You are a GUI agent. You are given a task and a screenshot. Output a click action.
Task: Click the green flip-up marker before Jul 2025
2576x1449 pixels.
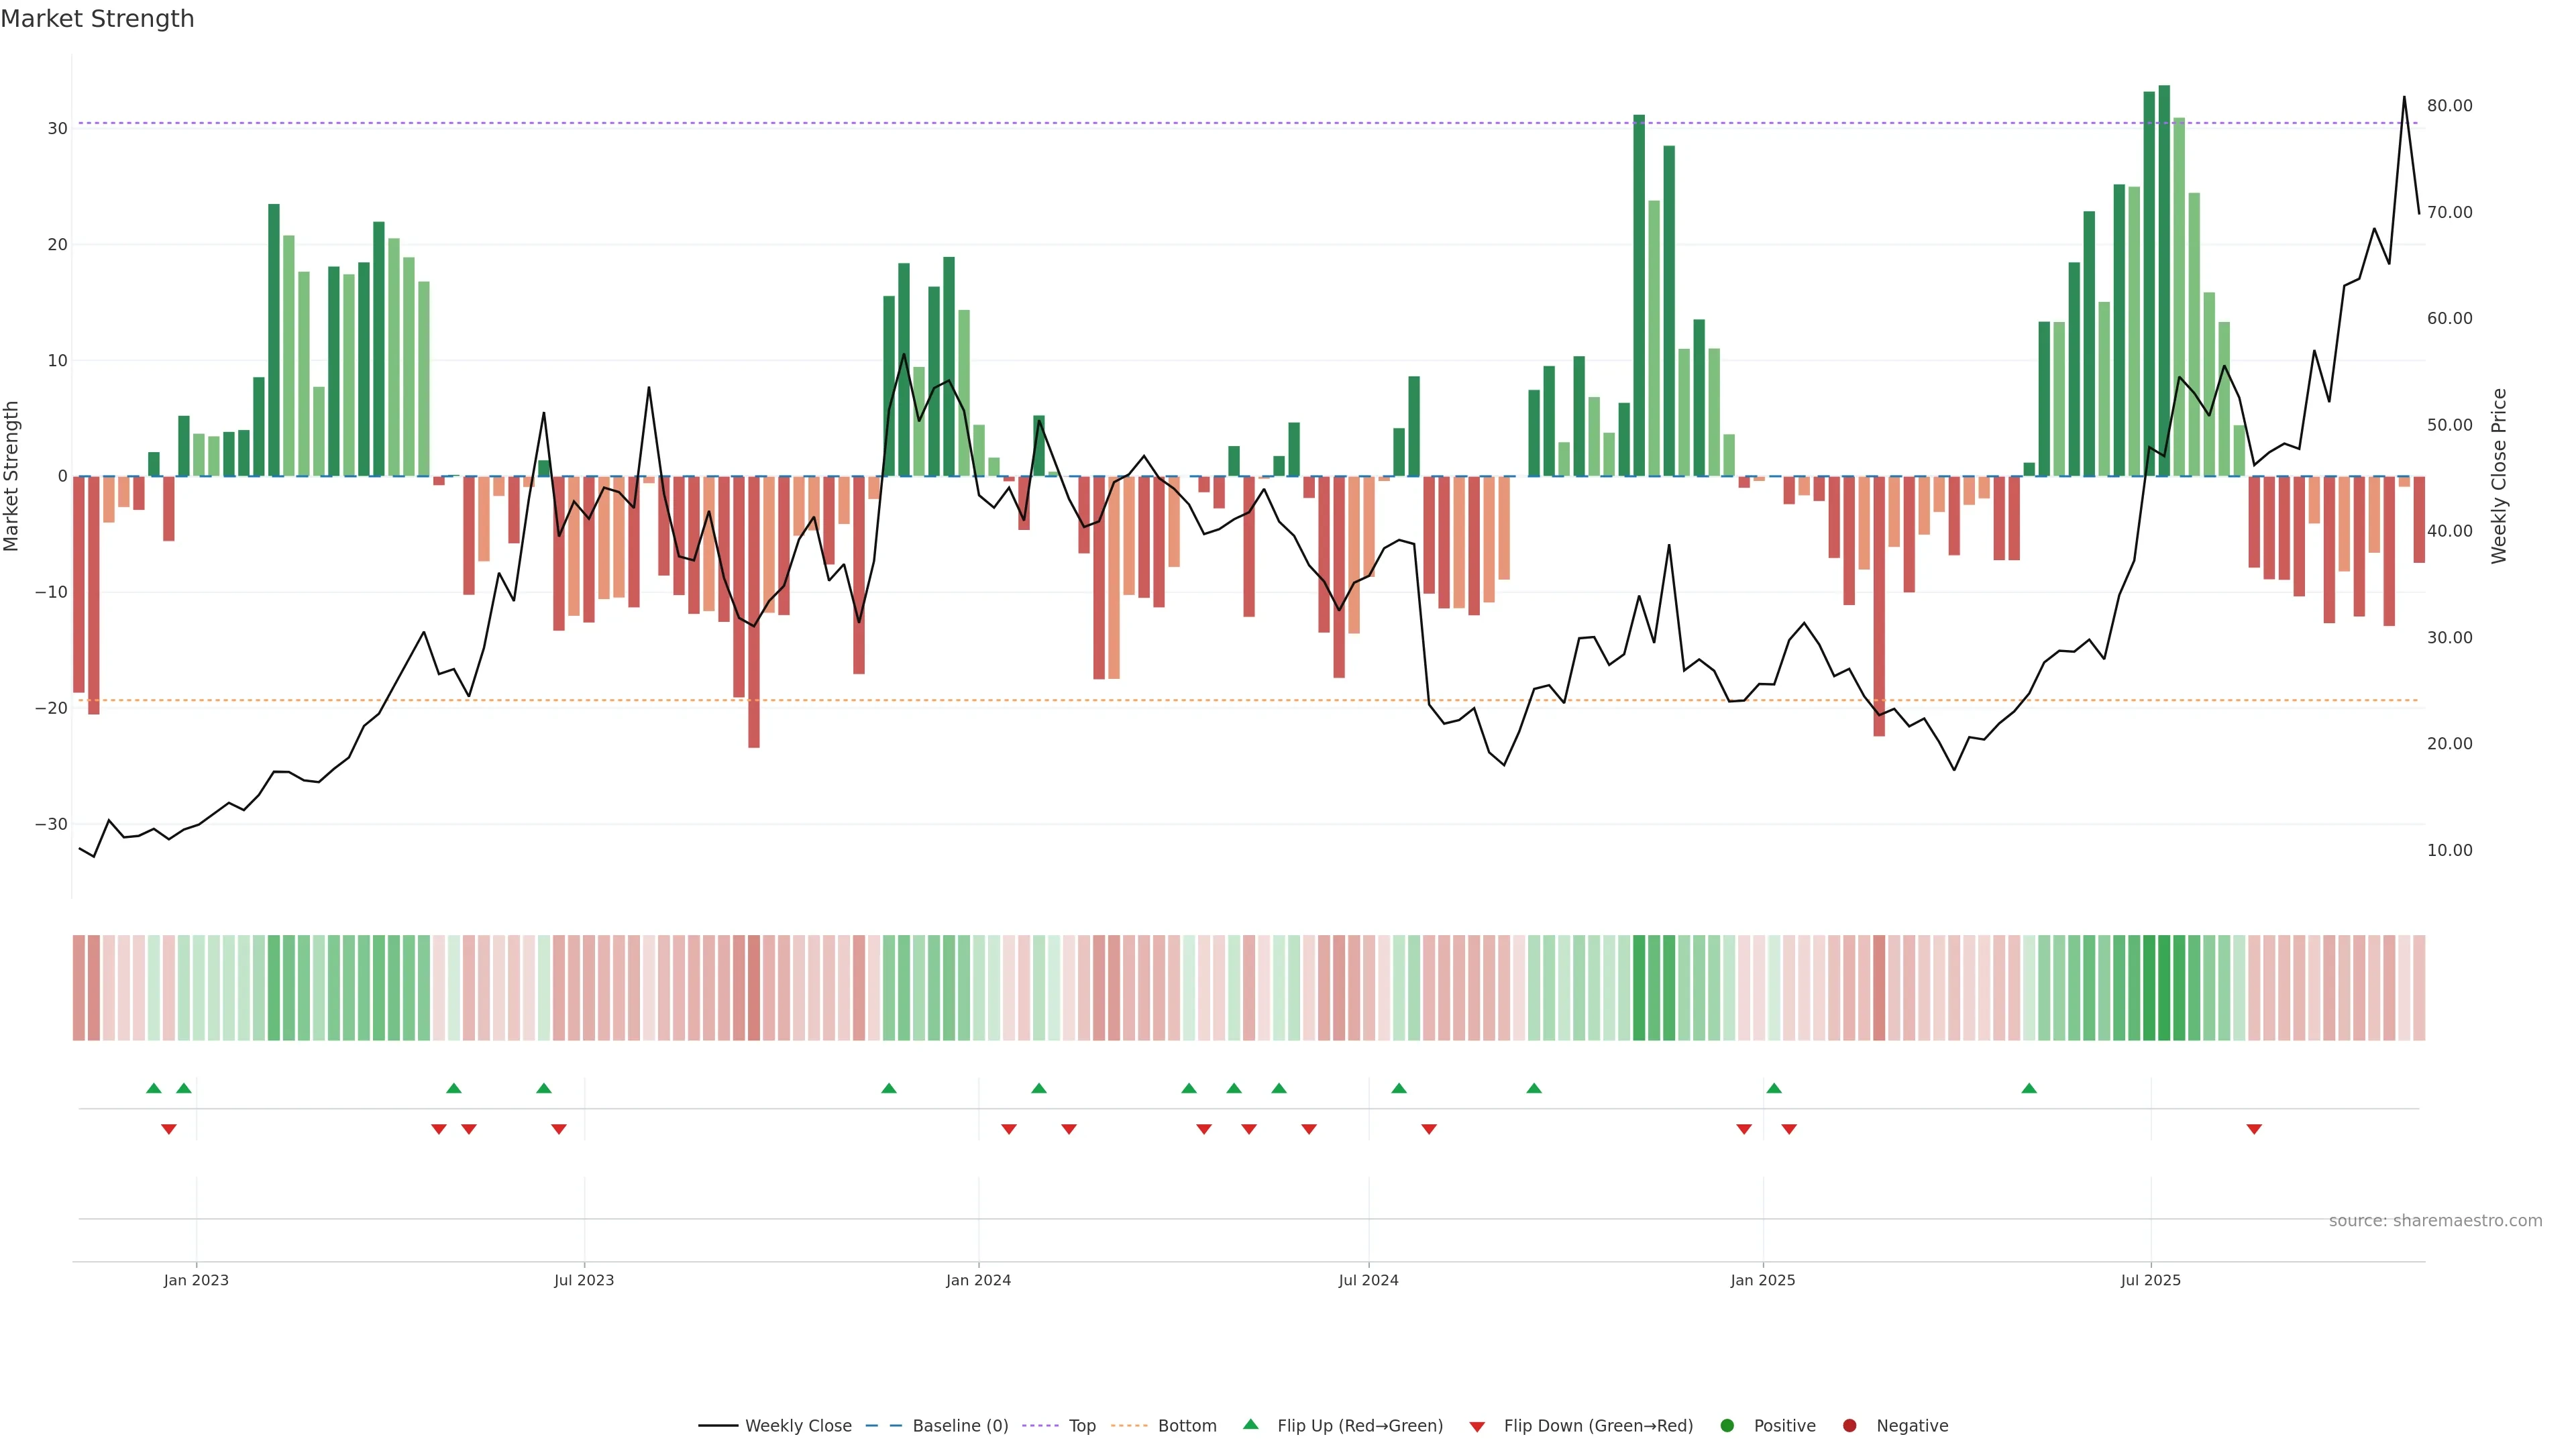2029,1088
